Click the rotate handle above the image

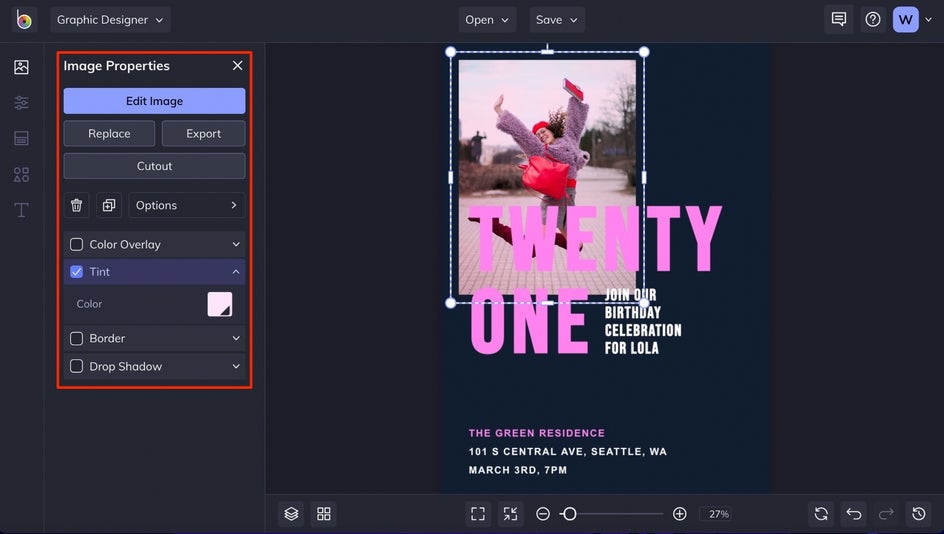[547, 46]
